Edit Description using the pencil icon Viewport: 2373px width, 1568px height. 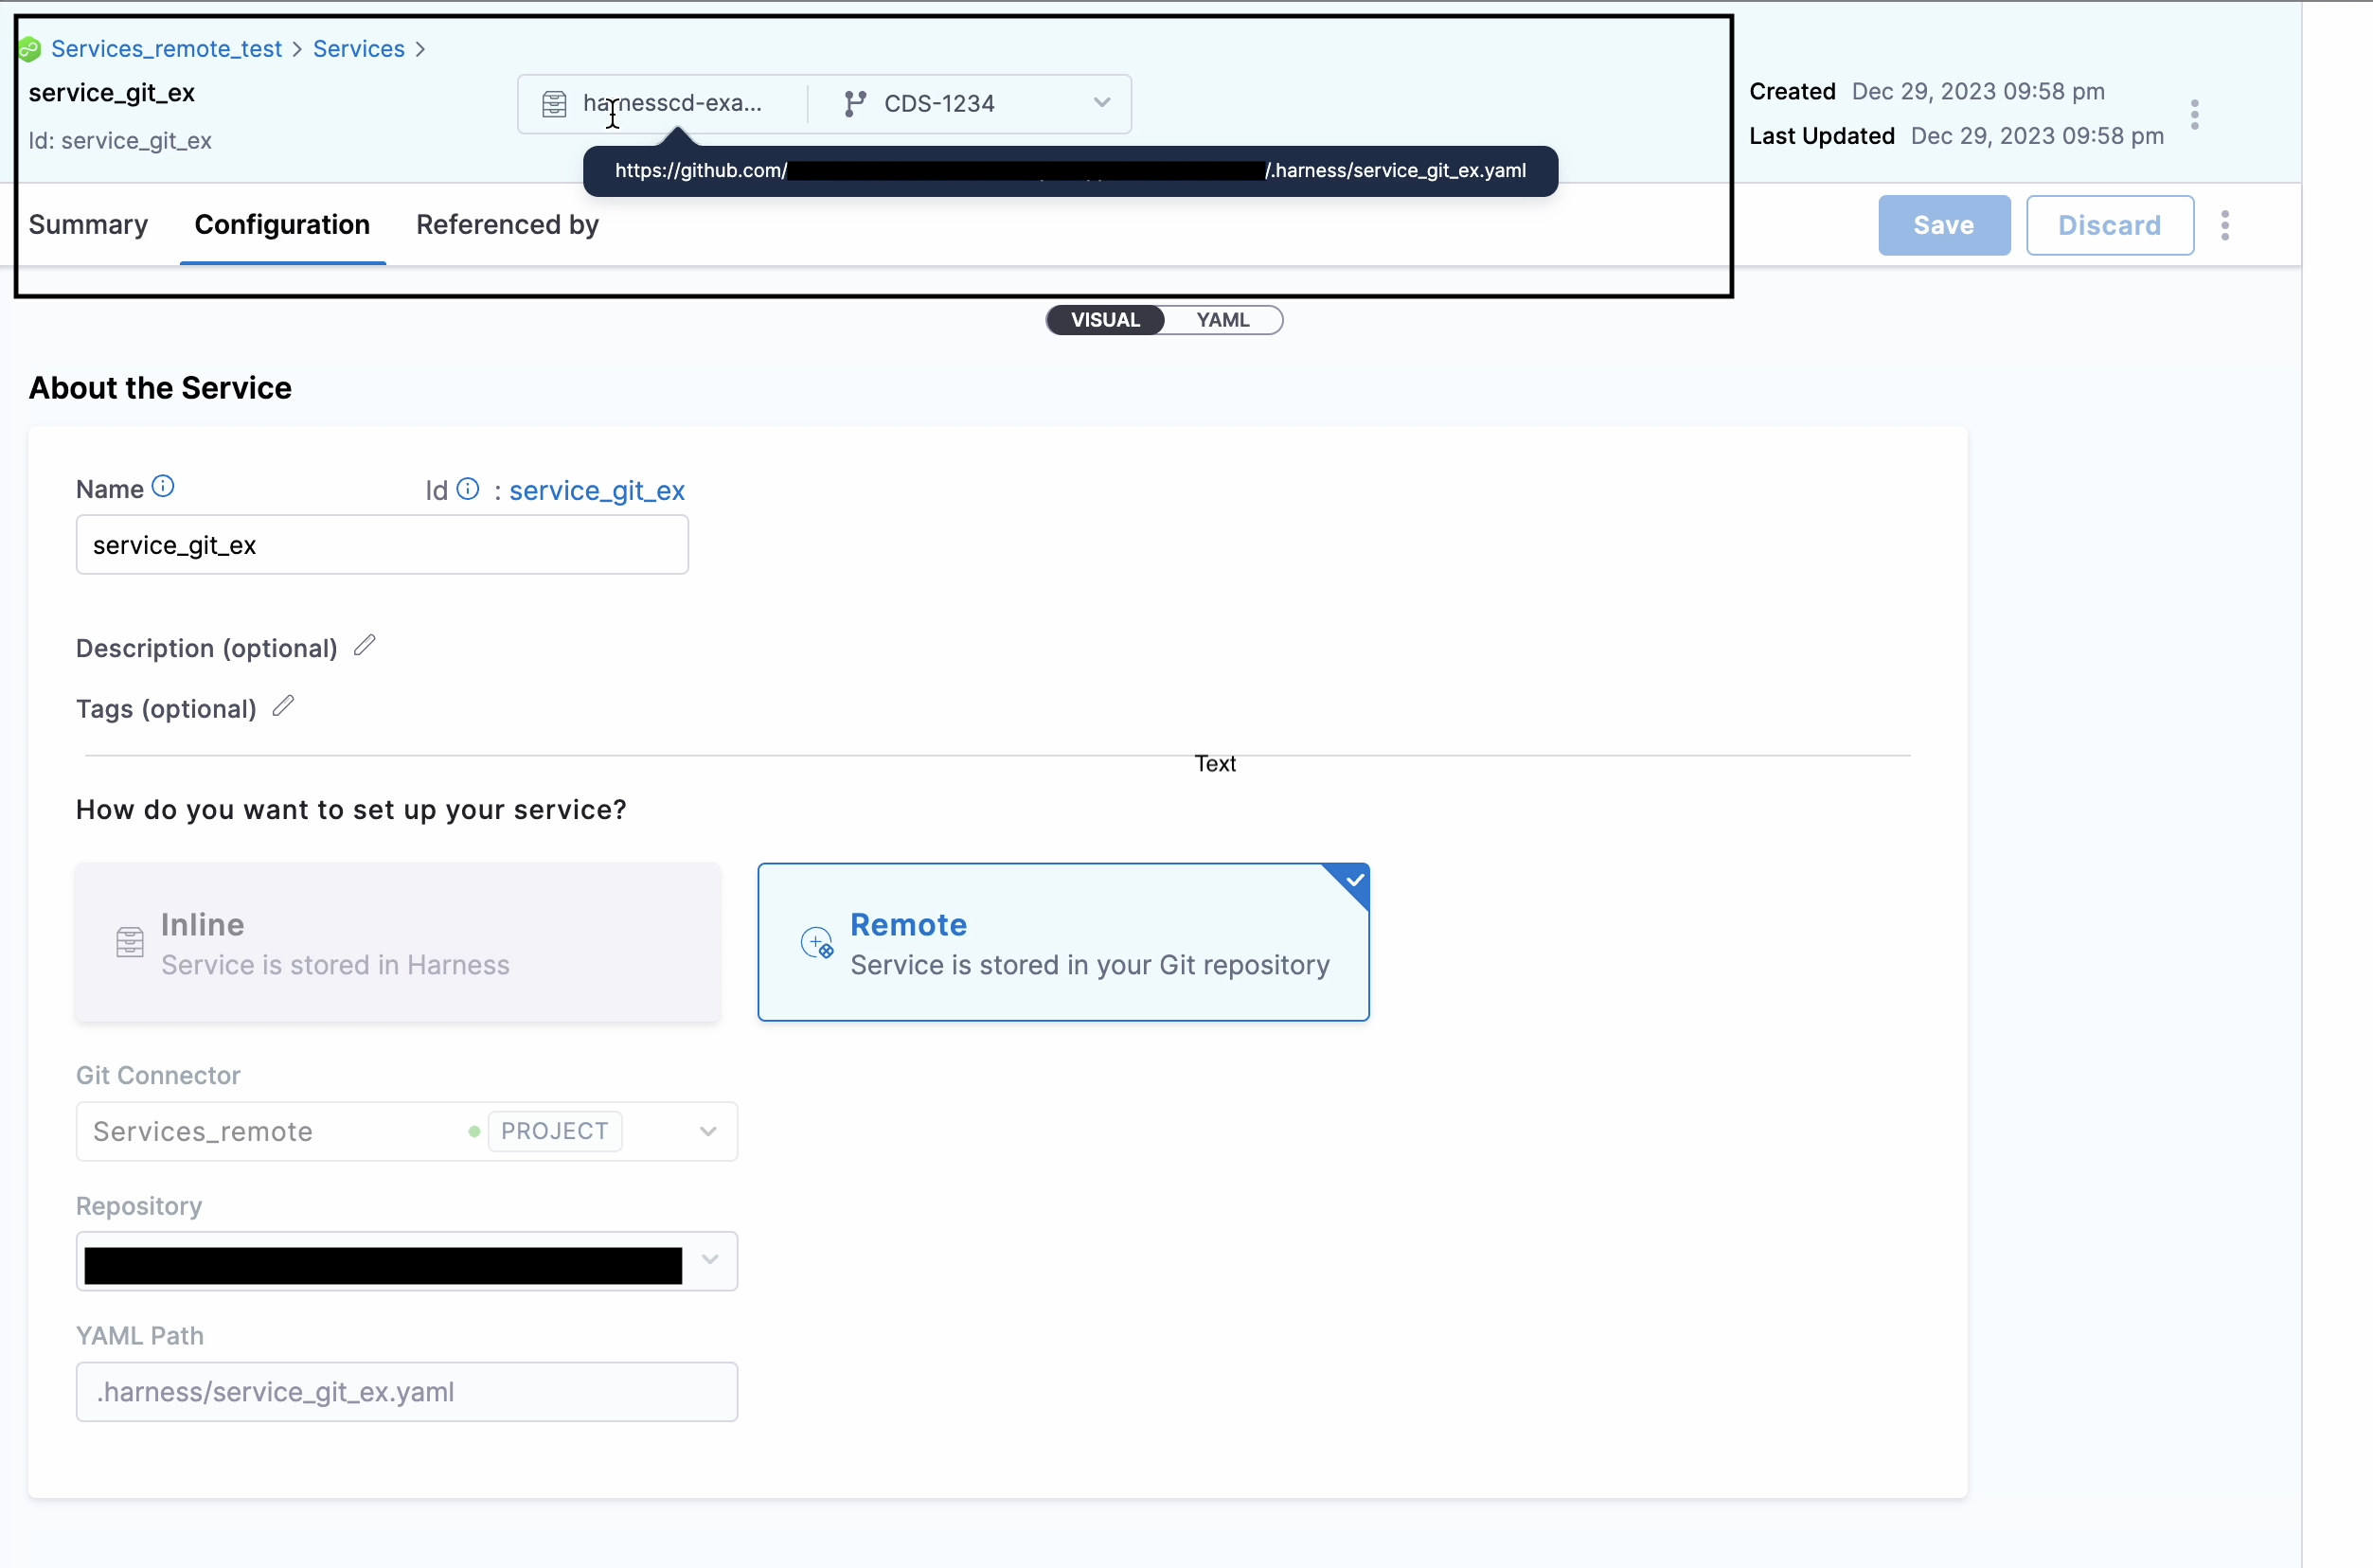365,646
